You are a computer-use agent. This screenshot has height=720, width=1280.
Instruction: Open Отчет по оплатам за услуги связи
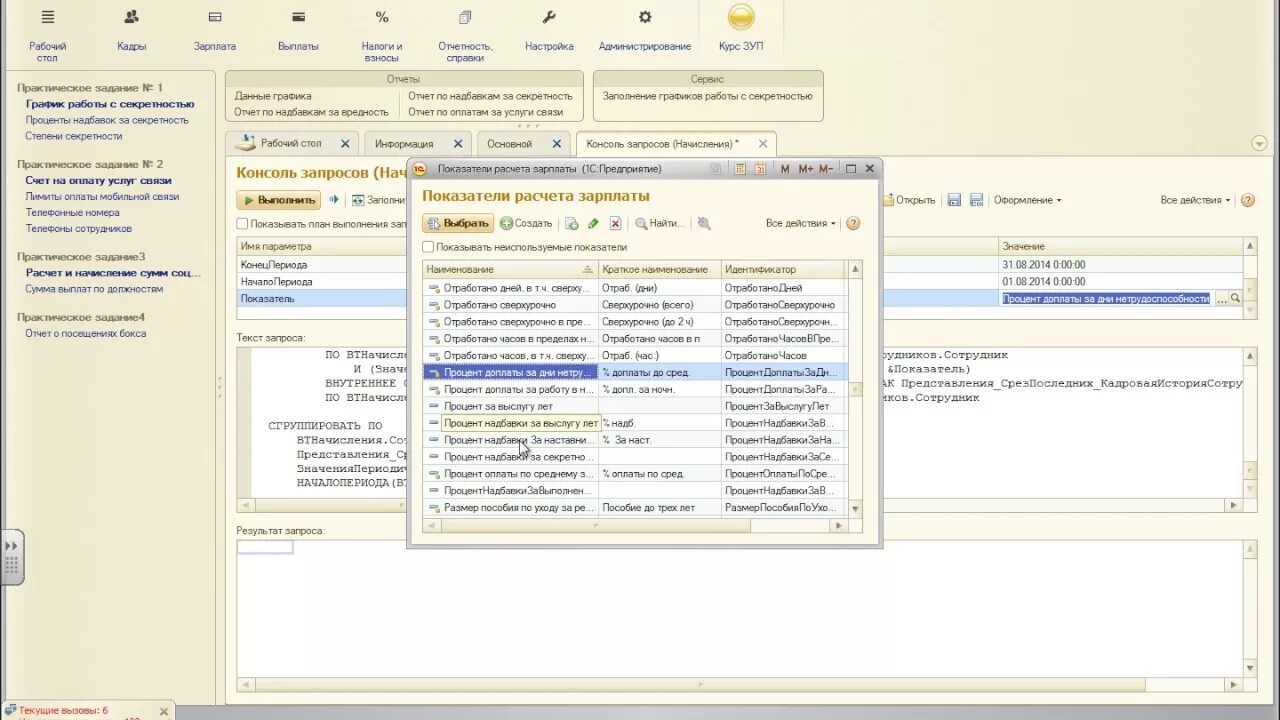point(485,112)
